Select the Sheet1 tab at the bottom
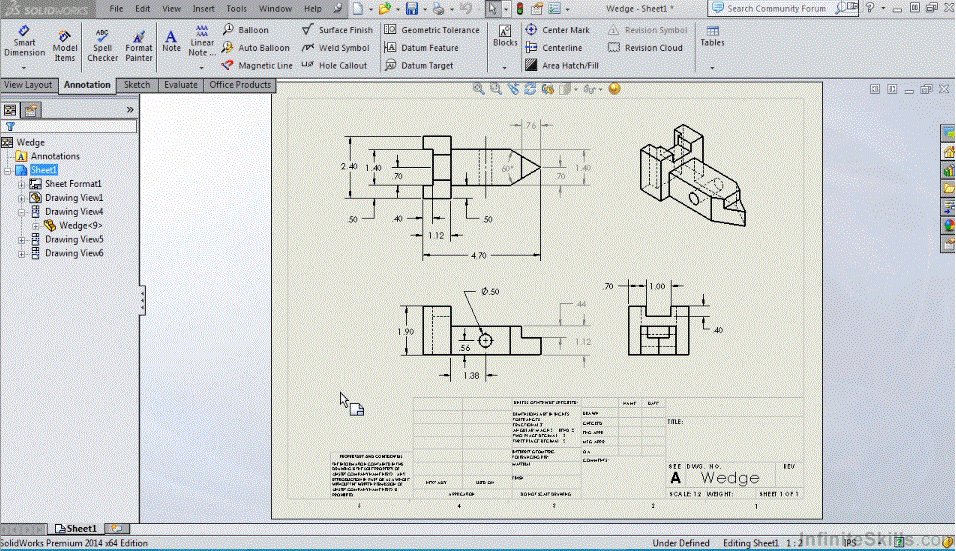The image size is (956, 551). point(76,528)
